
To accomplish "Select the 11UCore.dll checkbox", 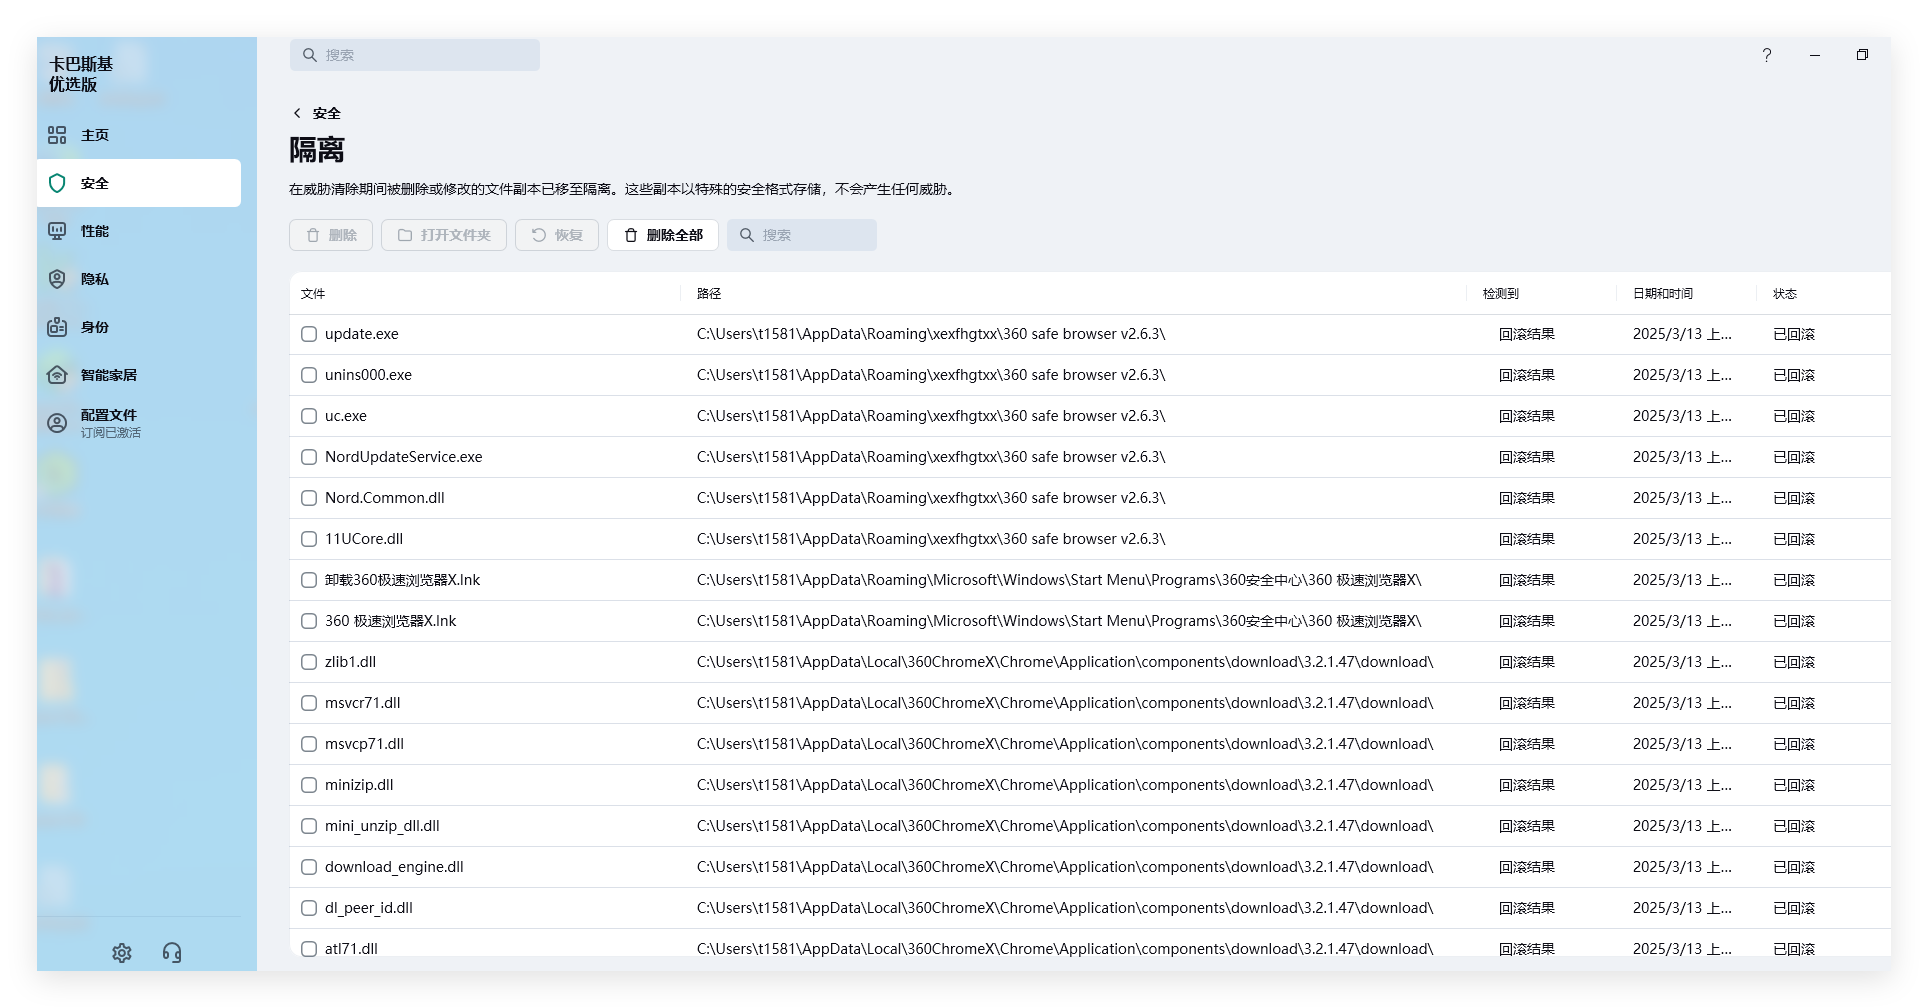I will tap(309, 539).
